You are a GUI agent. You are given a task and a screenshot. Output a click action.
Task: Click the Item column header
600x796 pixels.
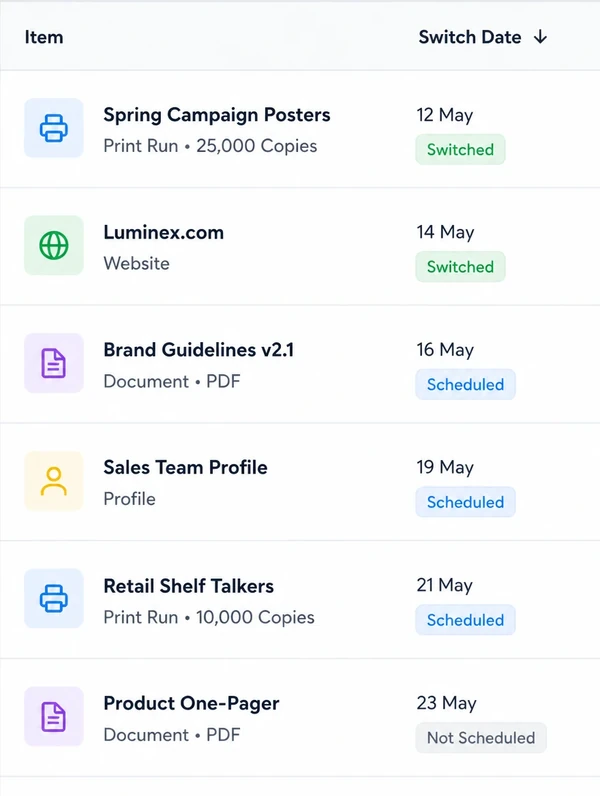click(44, 37)
